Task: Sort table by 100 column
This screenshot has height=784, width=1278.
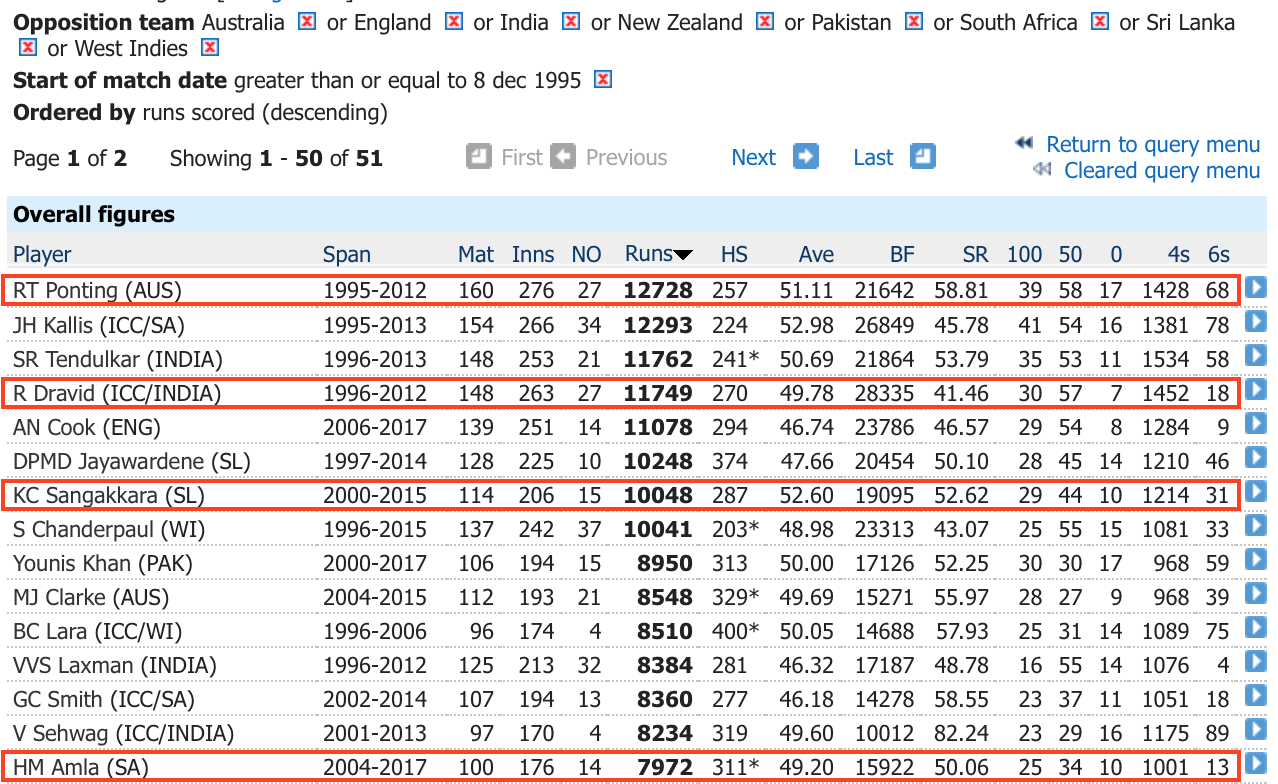Action: point(1024,254)
